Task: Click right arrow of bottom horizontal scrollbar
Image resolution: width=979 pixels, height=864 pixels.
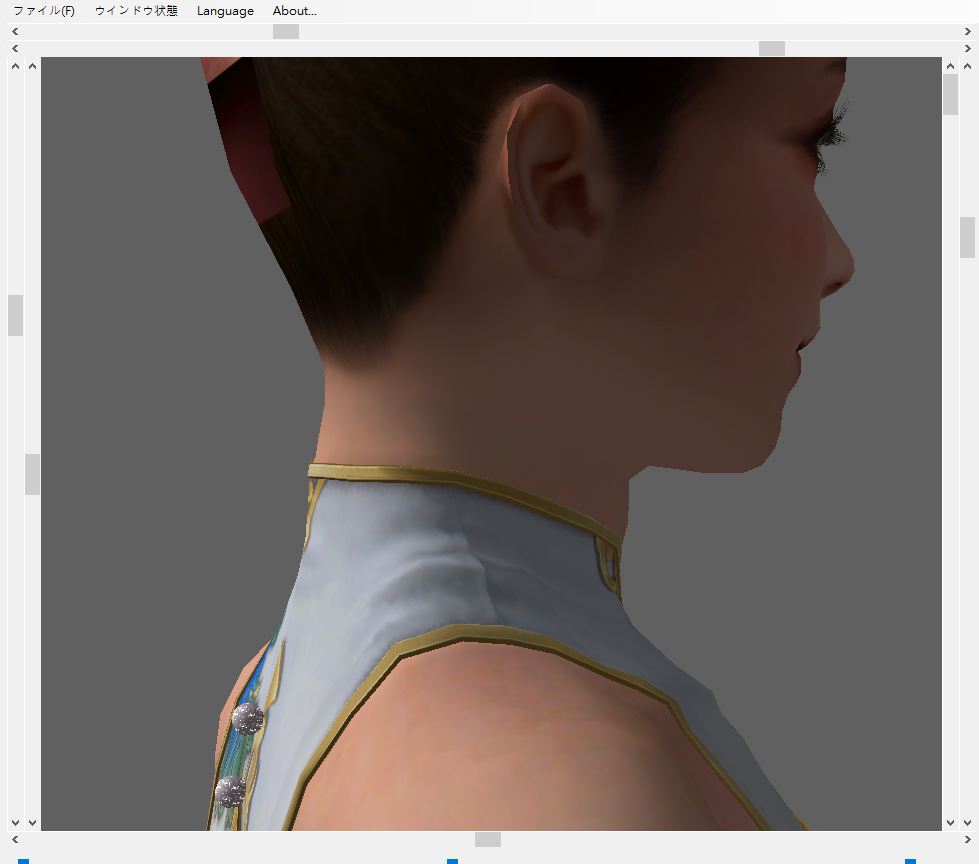Action: click(x=968, y=840)
